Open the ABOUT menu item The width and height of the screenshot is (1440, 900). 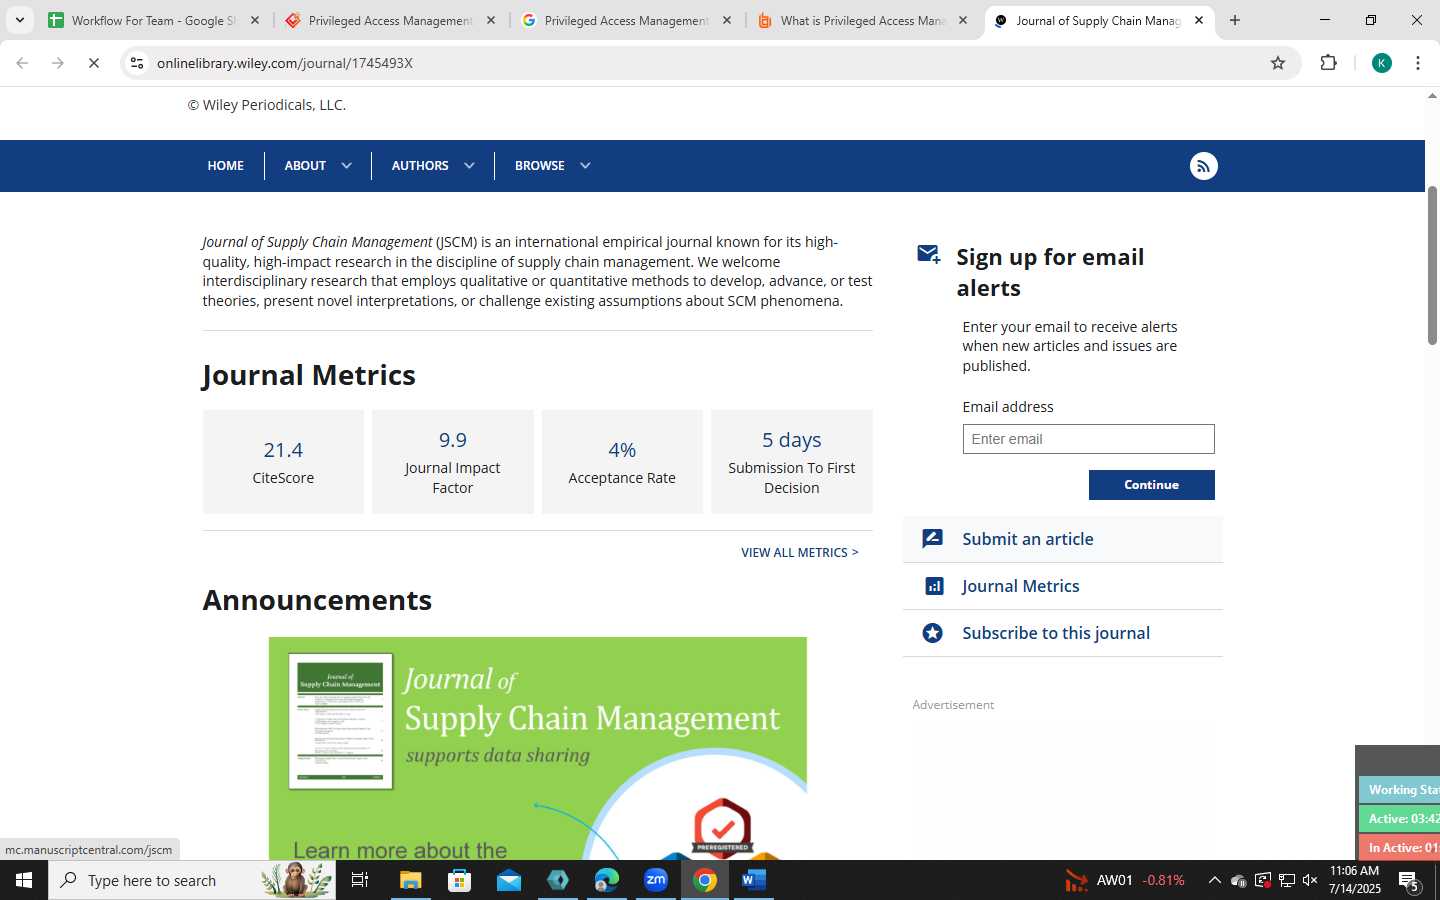[x=305, y=166]
